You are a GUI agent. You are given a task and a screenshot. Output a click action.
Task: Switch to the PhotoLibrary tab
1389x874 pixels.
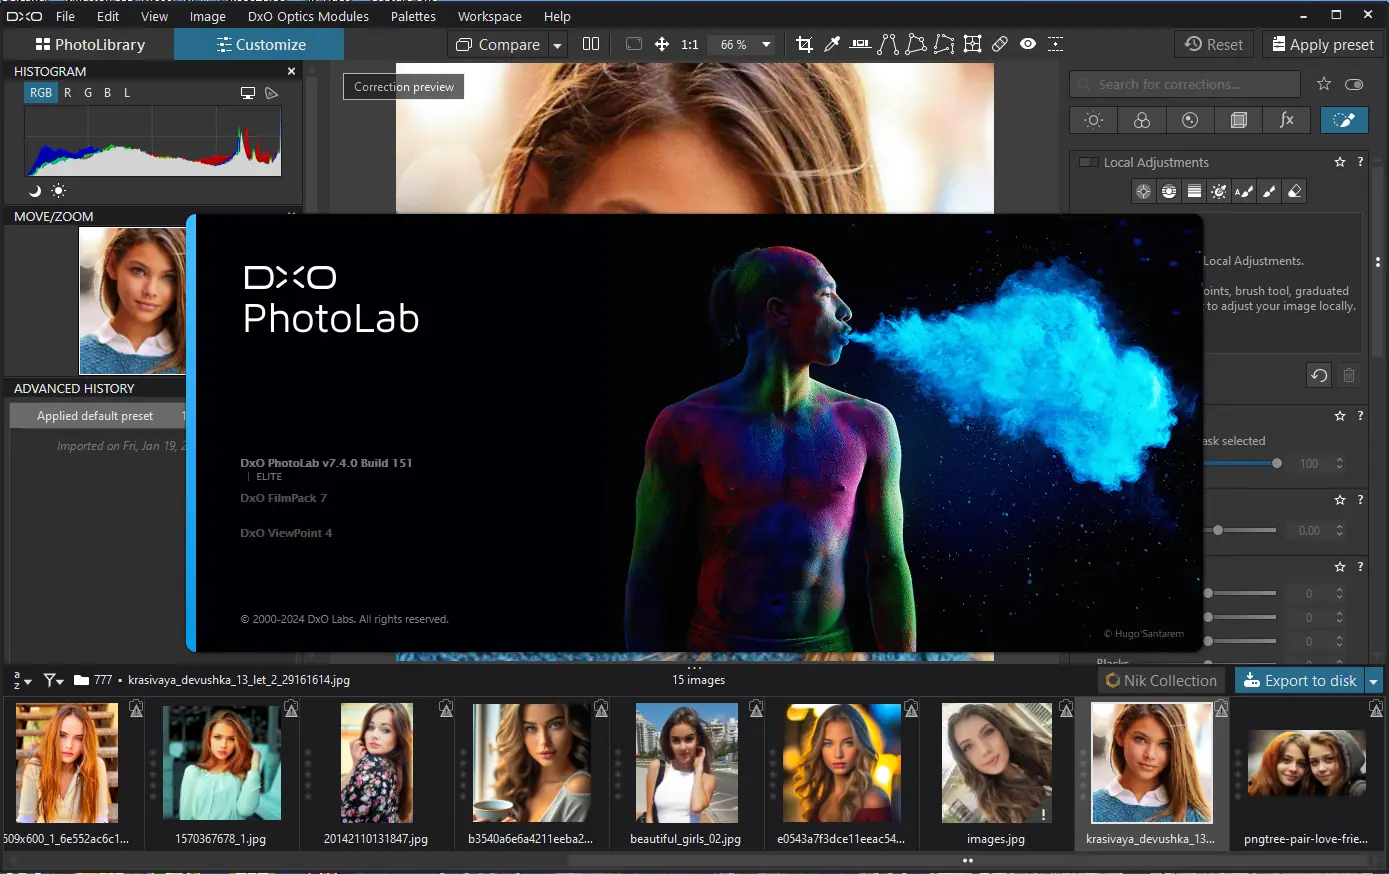89,44
